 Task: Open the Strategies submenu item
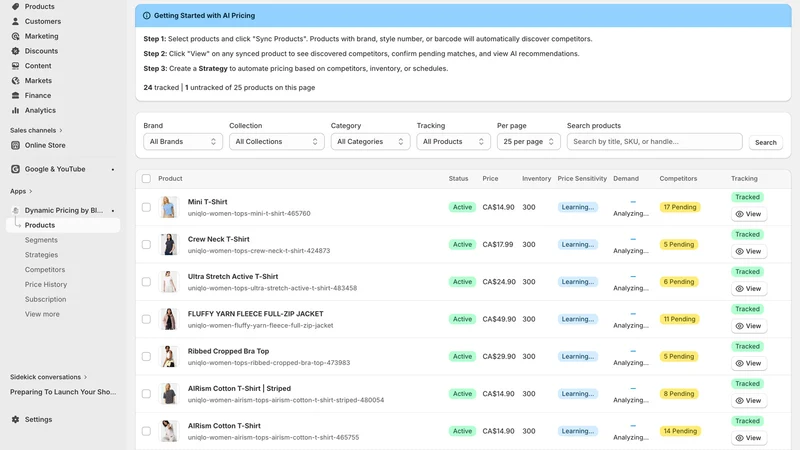tap(41, 255)
